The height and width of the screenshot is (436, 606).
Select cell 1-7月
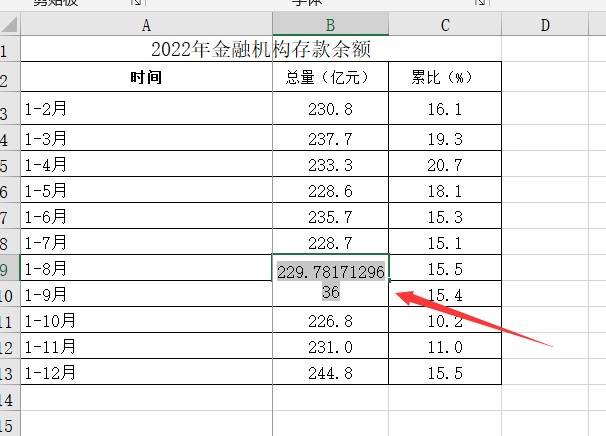[146, 242]
